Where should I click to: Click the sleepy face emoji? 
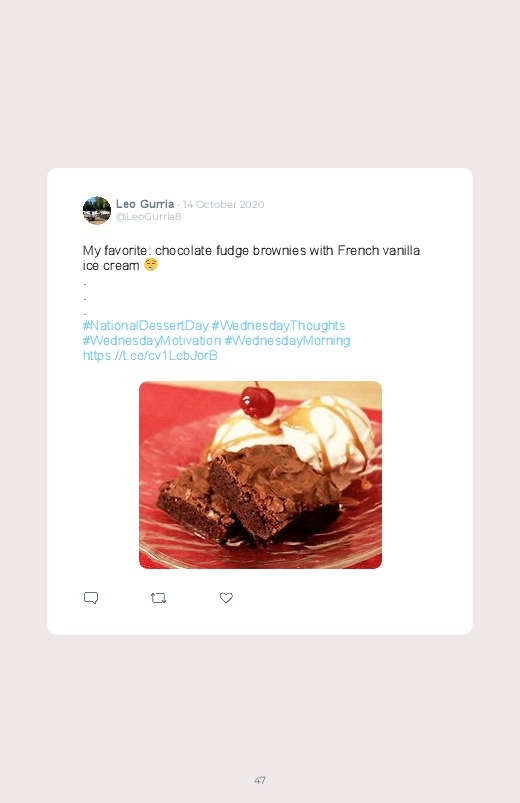coord(151,265)
